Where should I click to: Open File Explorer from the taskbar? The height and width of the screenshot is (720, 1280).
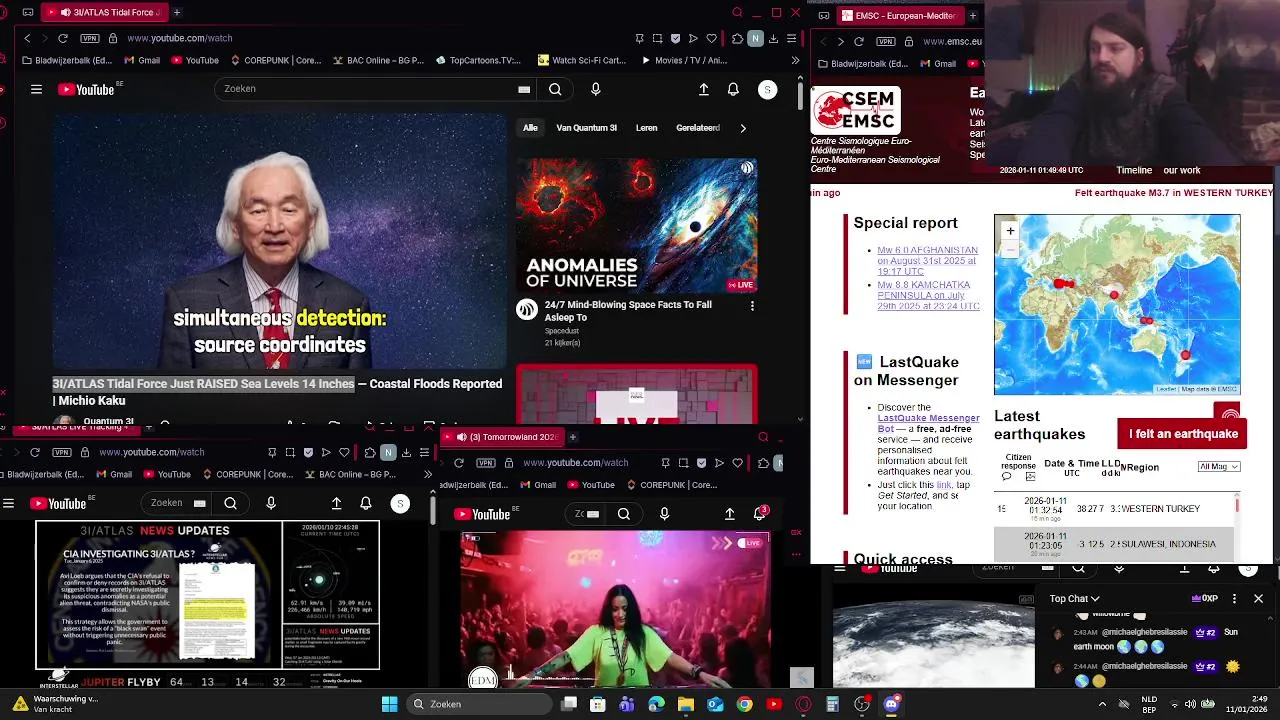(686, 704)
